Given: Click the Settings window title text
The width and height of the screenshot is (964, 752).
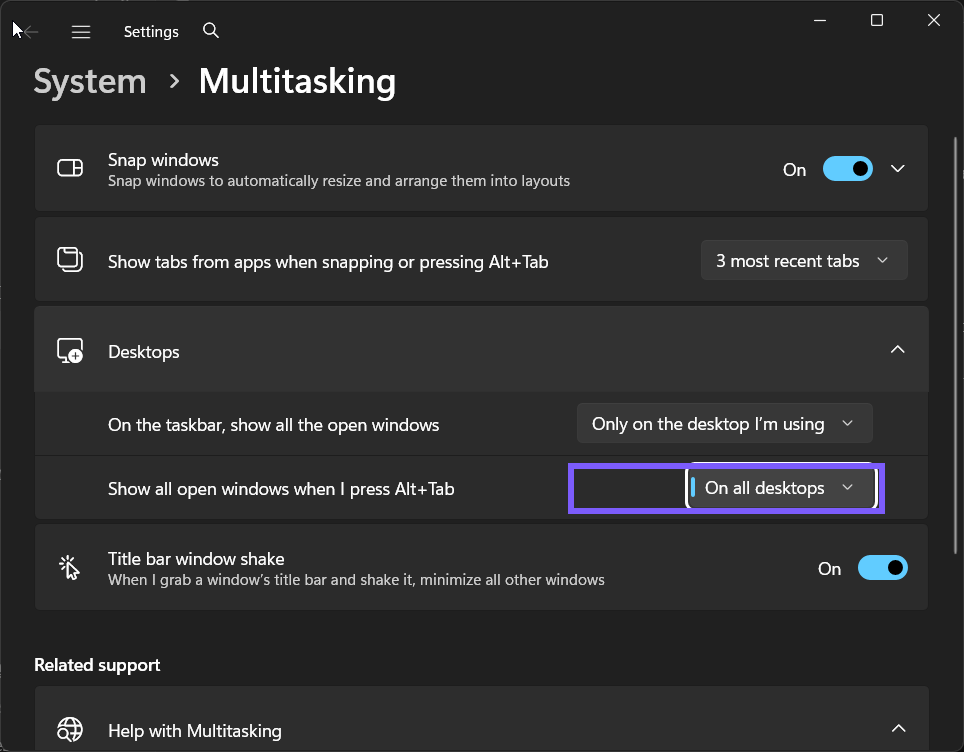Looking at the screenshot, I should pyautogui.click(x=151, y=31).
